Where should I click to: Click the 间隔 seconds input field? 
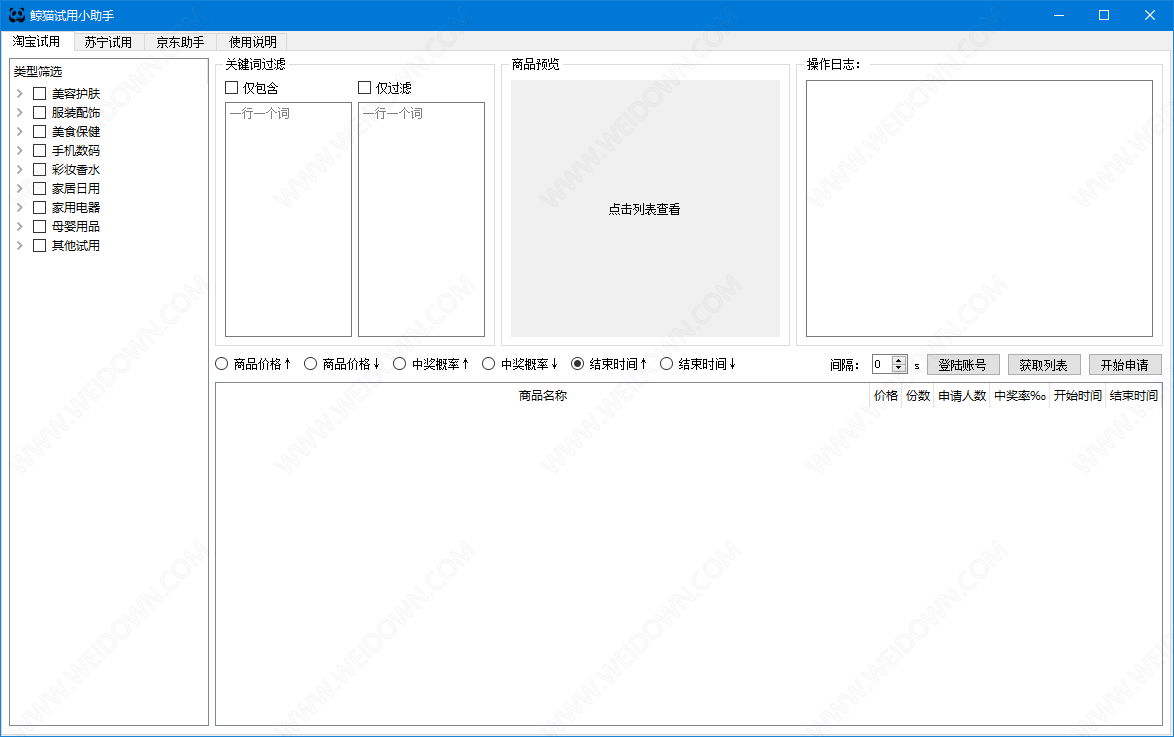tap(881, 365)
